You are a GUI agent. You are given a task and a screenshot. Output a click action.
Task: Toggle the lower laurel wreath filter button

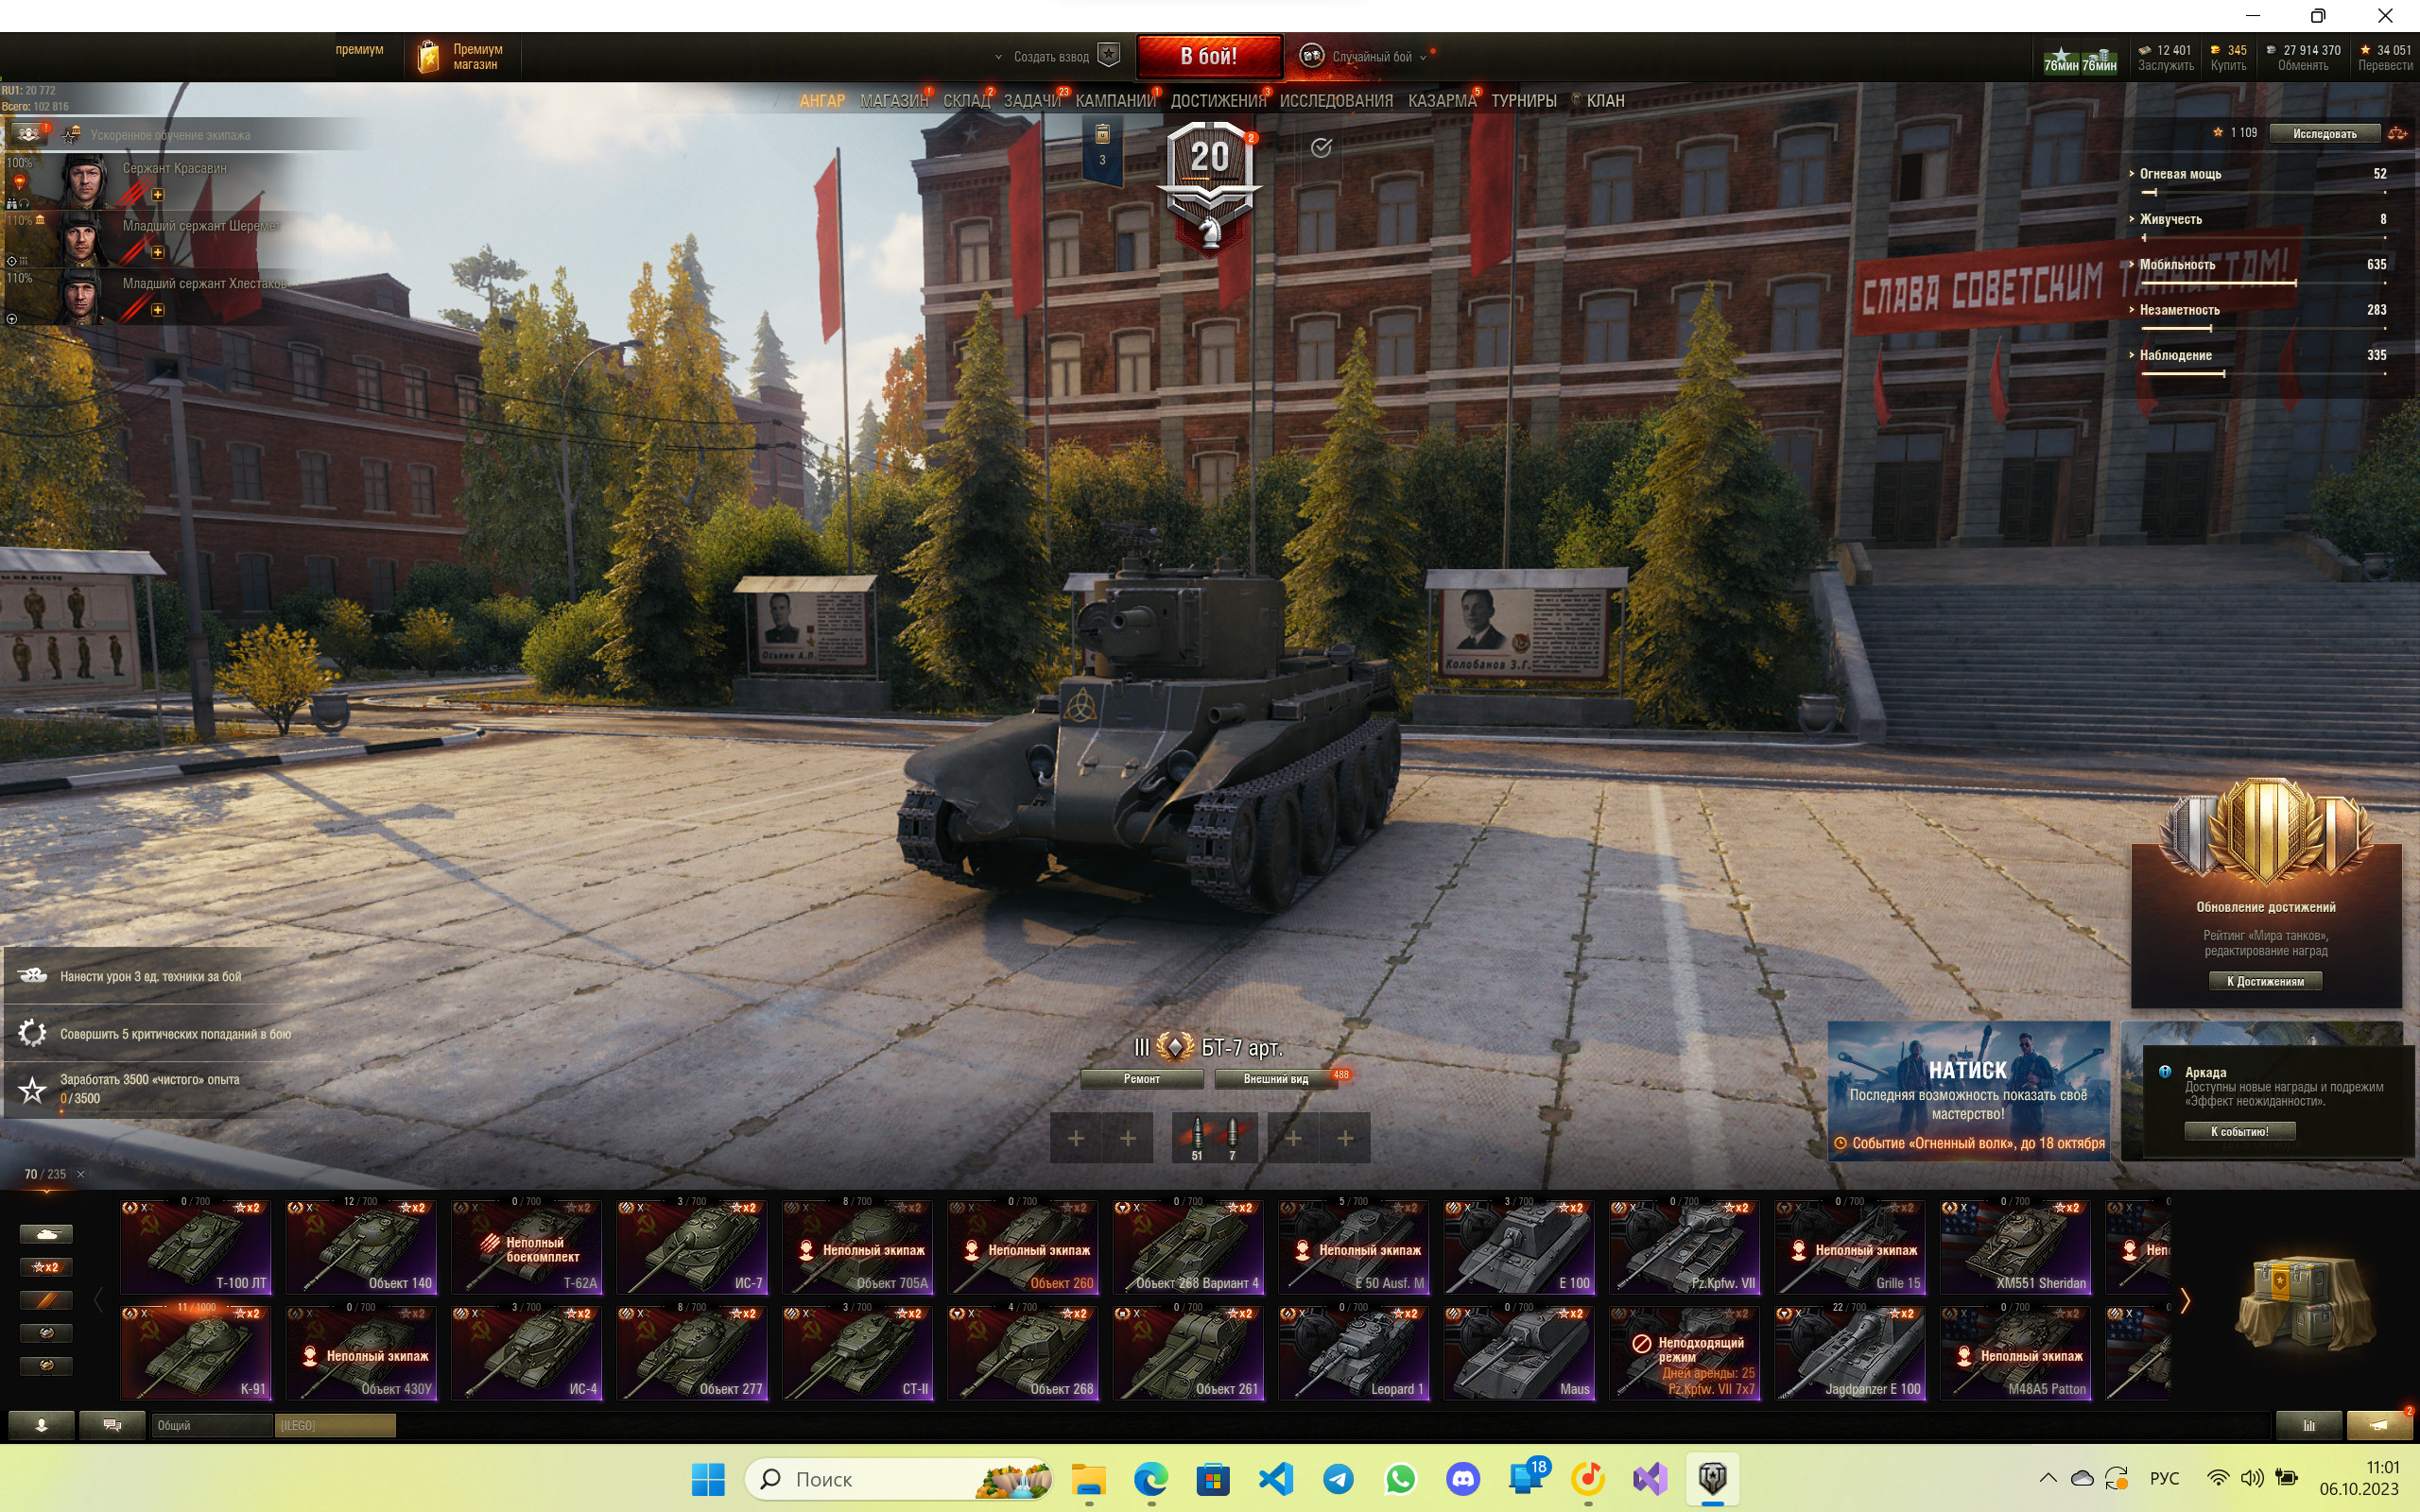tap(46, 1366)
